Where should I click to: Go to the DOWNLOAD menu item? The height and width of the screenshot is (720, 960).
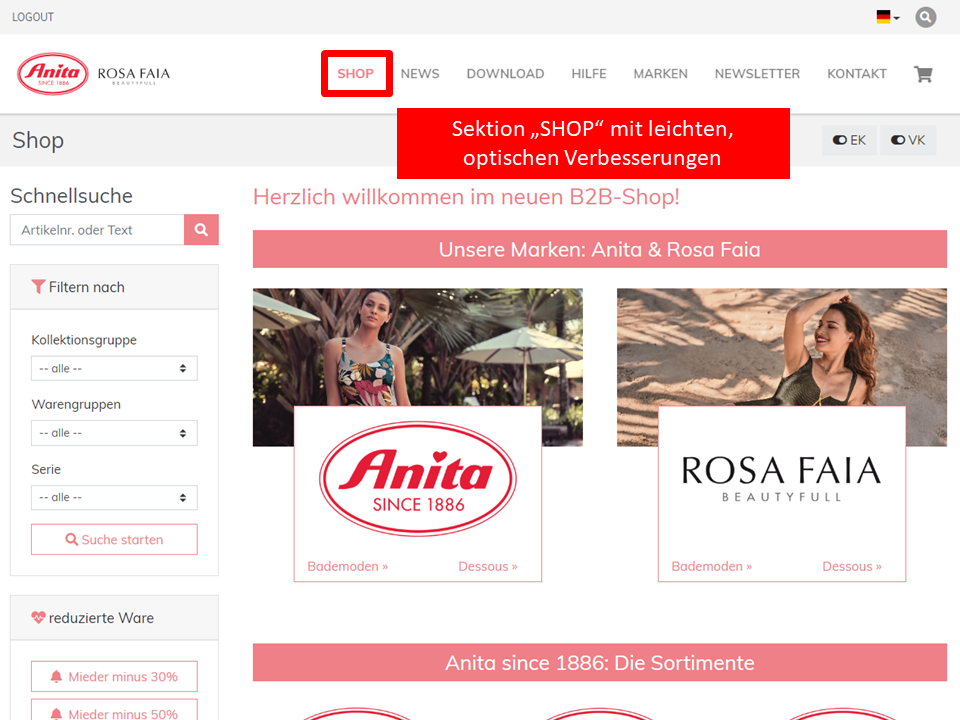[x=505, y=74]
